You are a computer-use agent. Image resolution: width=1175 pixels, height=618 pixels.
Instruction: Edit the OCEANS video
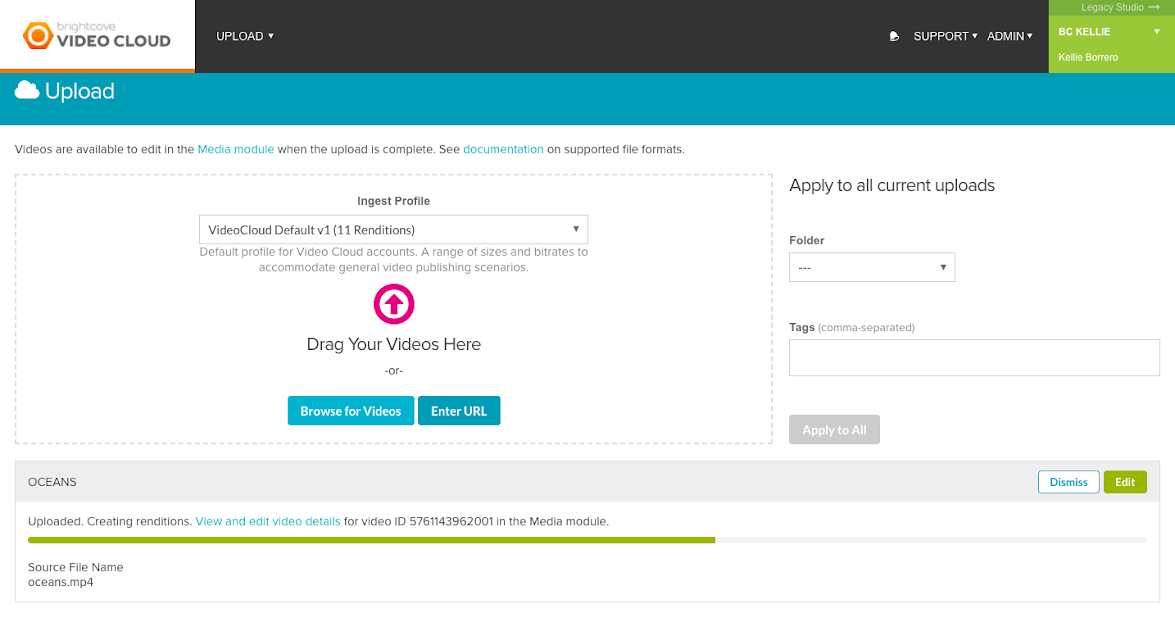[x=1125, y=482]
